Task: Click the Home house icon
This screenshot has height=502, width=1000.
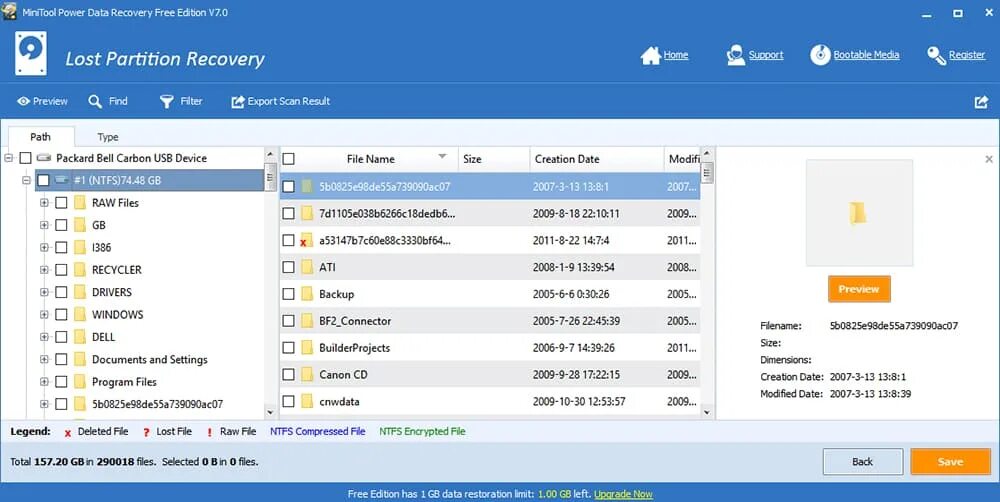Action: pos(650,55)
